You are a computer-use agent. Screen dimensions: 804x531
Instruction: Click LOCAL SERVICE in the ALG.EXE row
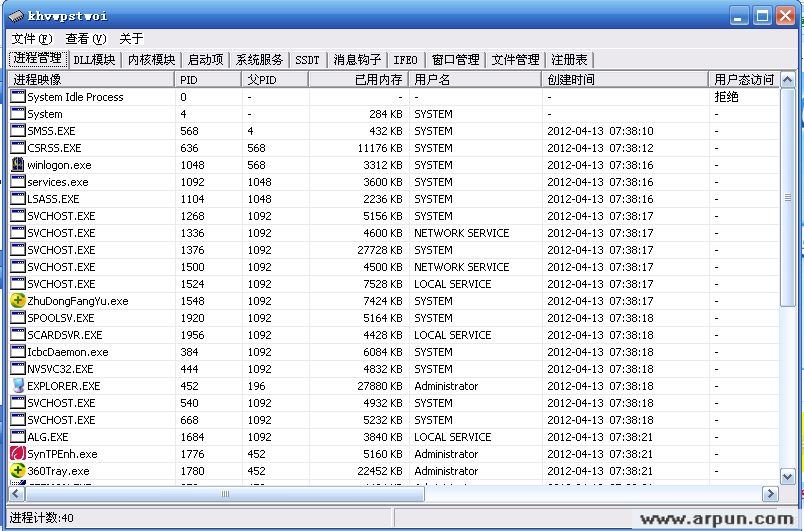(x=453, y=437)
